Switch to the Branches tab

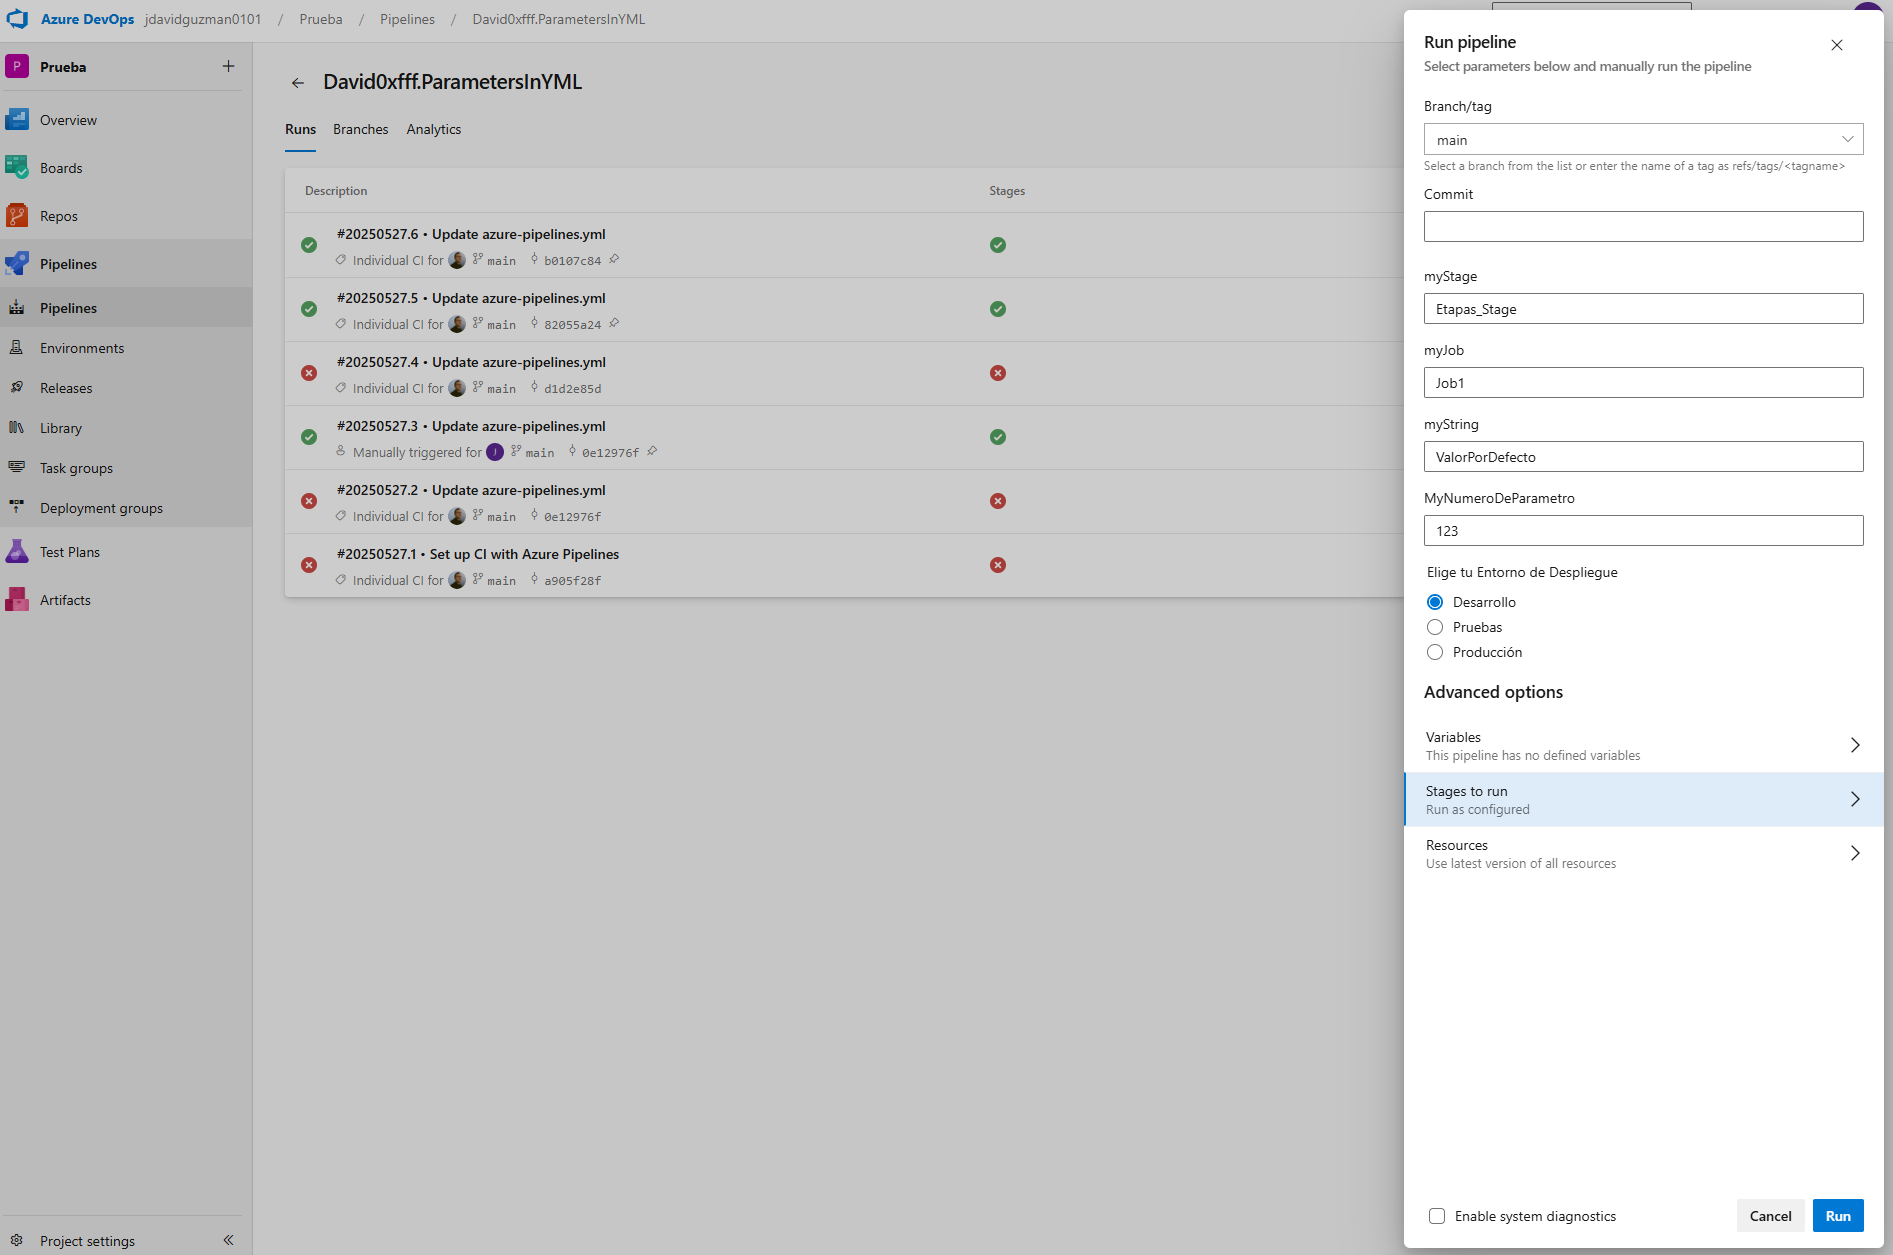[360, 130]
